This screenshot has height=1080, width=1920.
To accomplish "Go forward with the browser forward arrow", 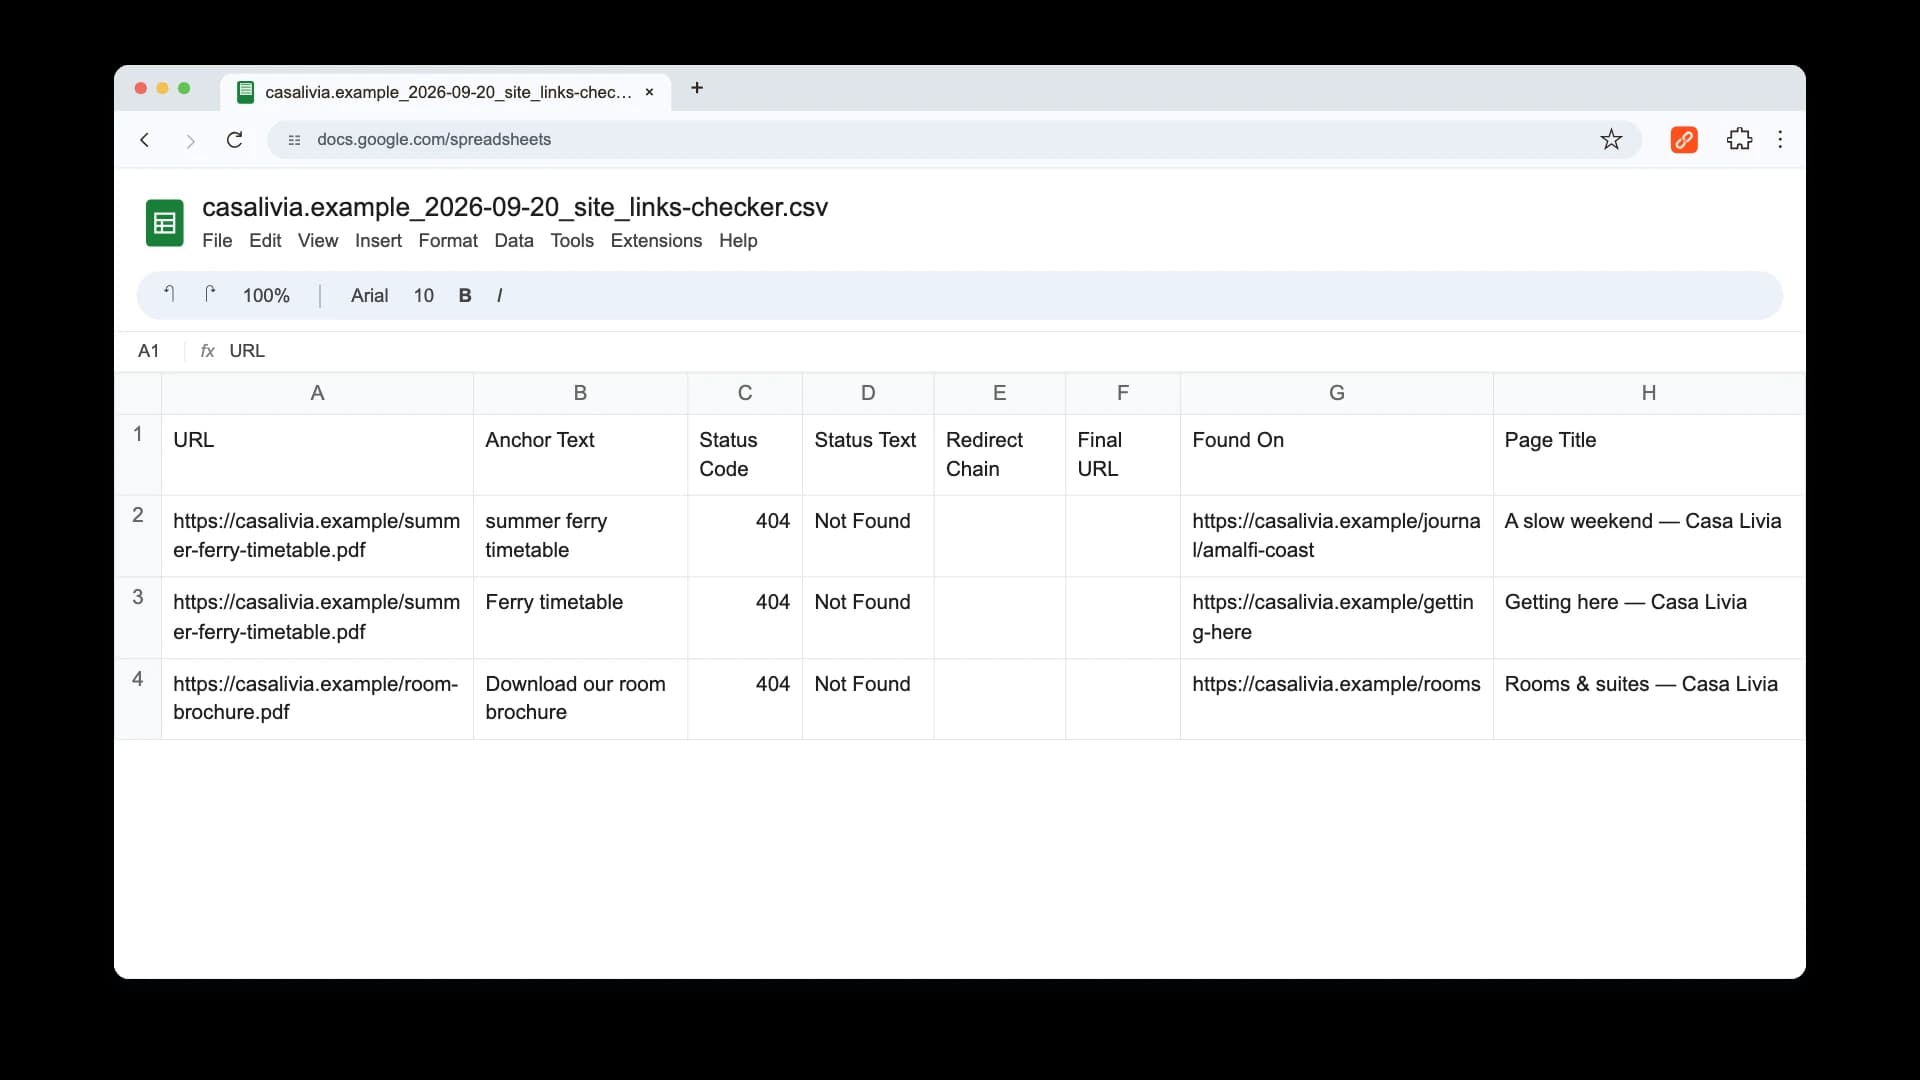I will coord(190,140).
